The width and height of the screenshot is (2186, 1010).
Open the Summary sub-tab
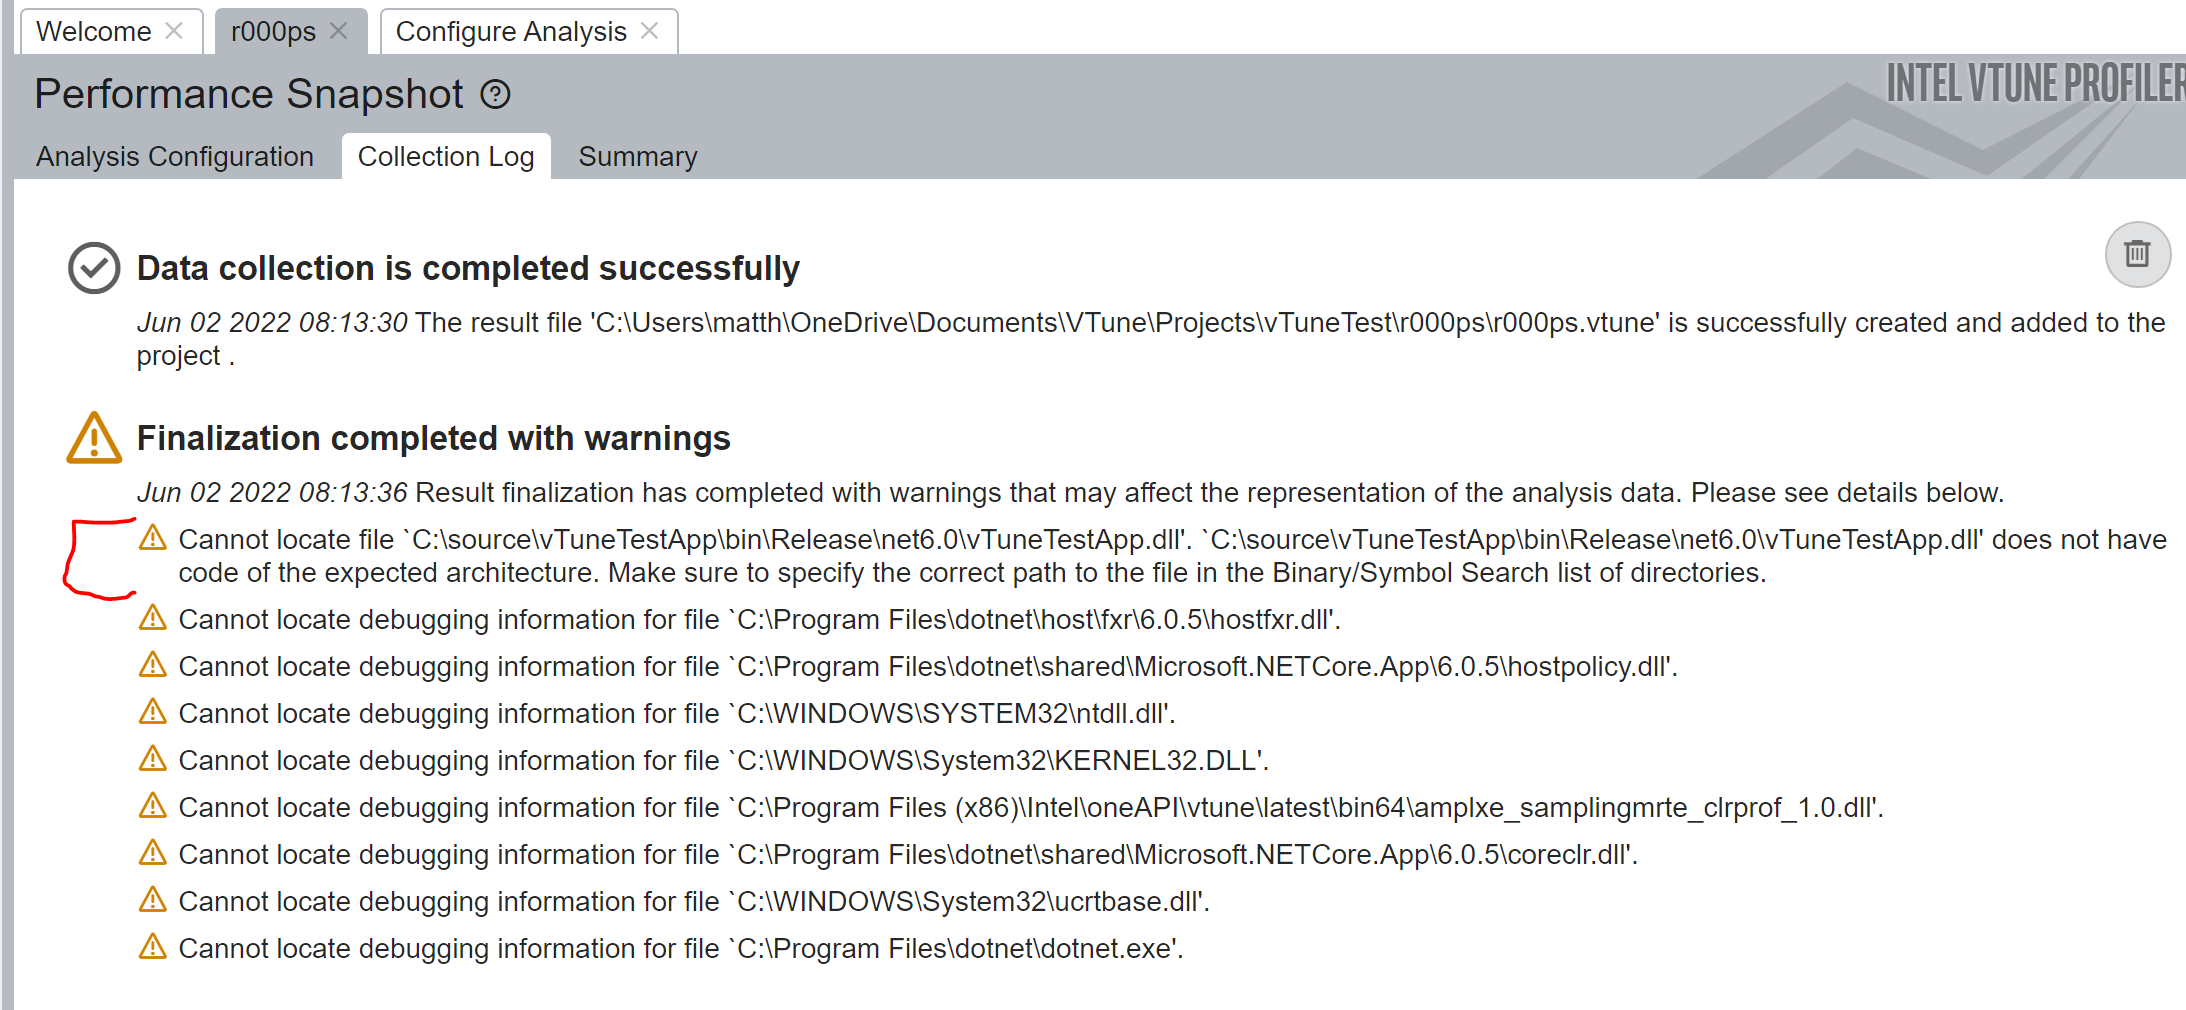coord(637,157)
